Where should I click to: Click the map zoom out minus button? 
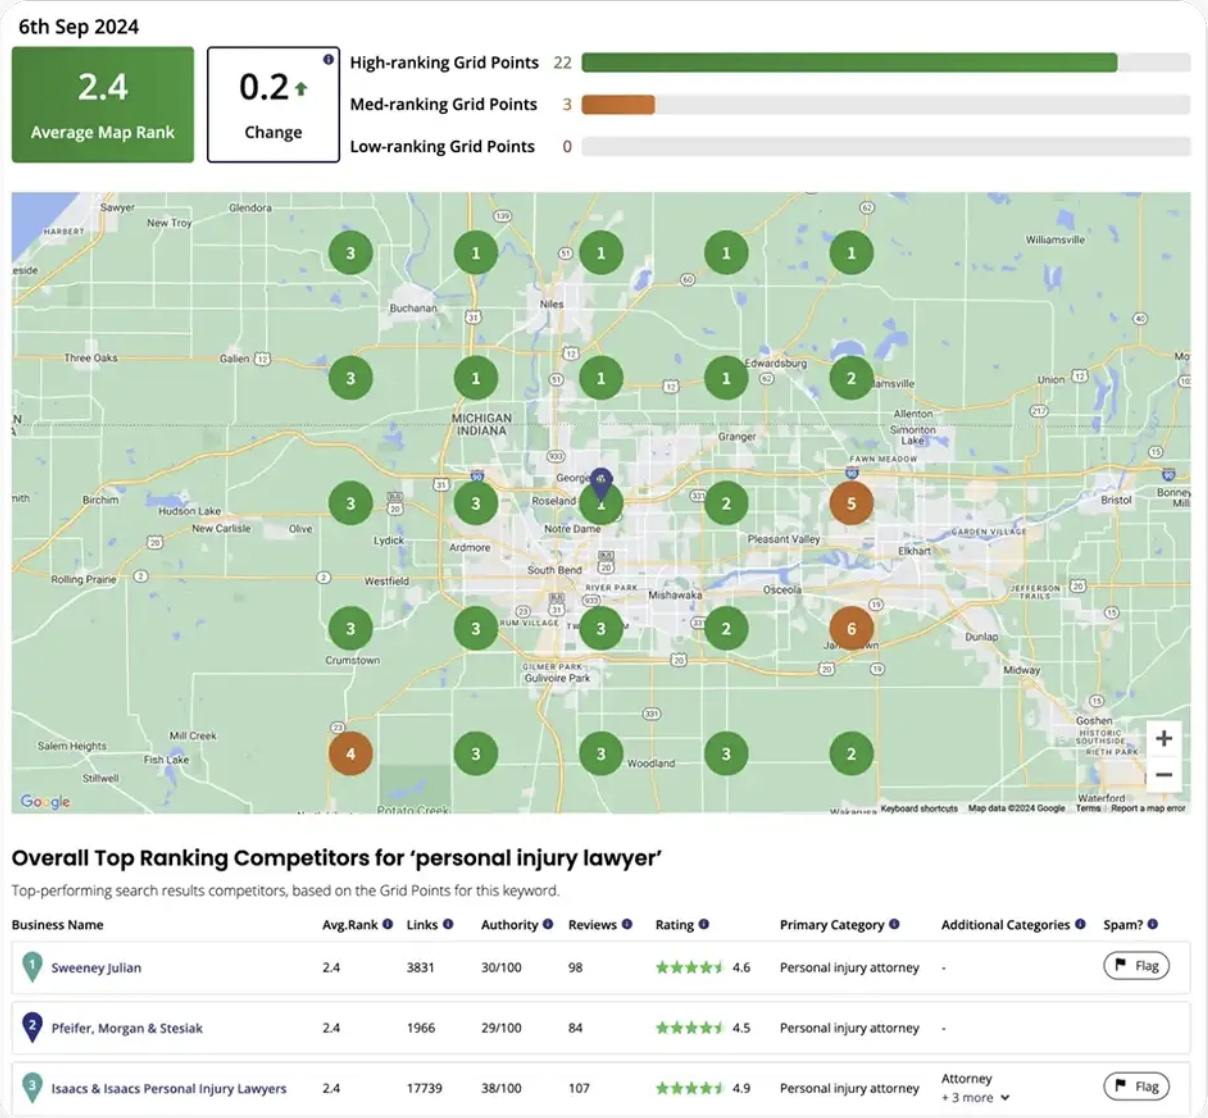1163,775
